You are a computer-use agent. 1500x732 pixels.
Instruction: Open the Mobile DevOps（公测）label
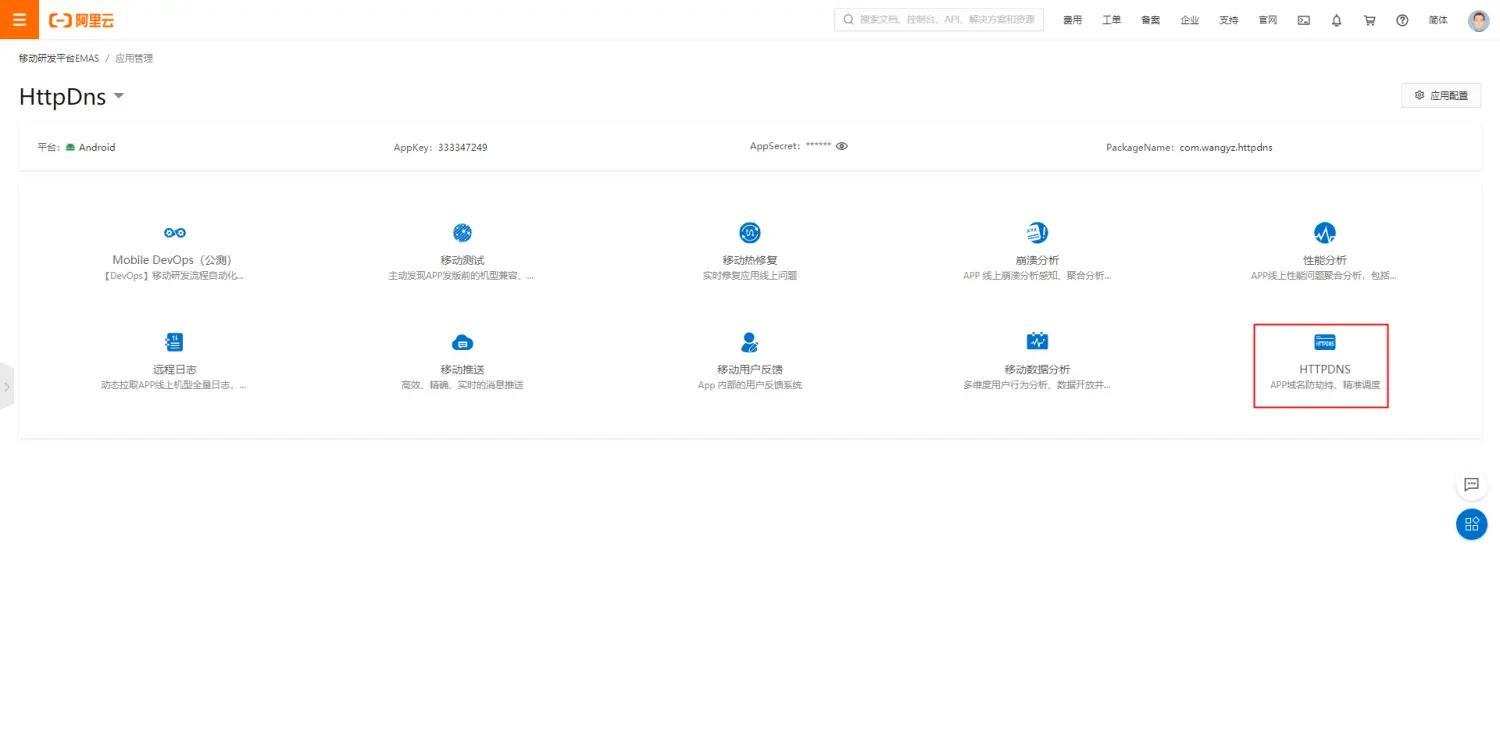click(x=175, y=260)
